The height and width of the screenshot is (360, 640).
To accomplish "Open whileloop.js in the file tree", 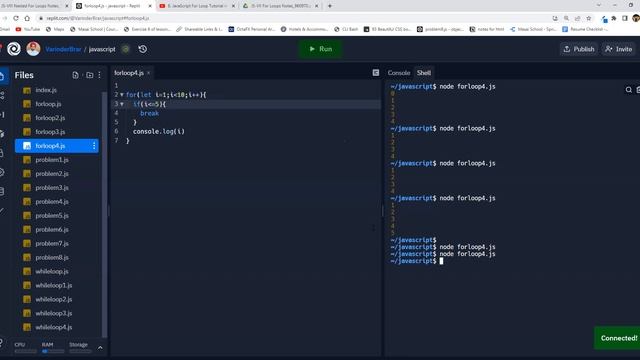I will [57, 271].
